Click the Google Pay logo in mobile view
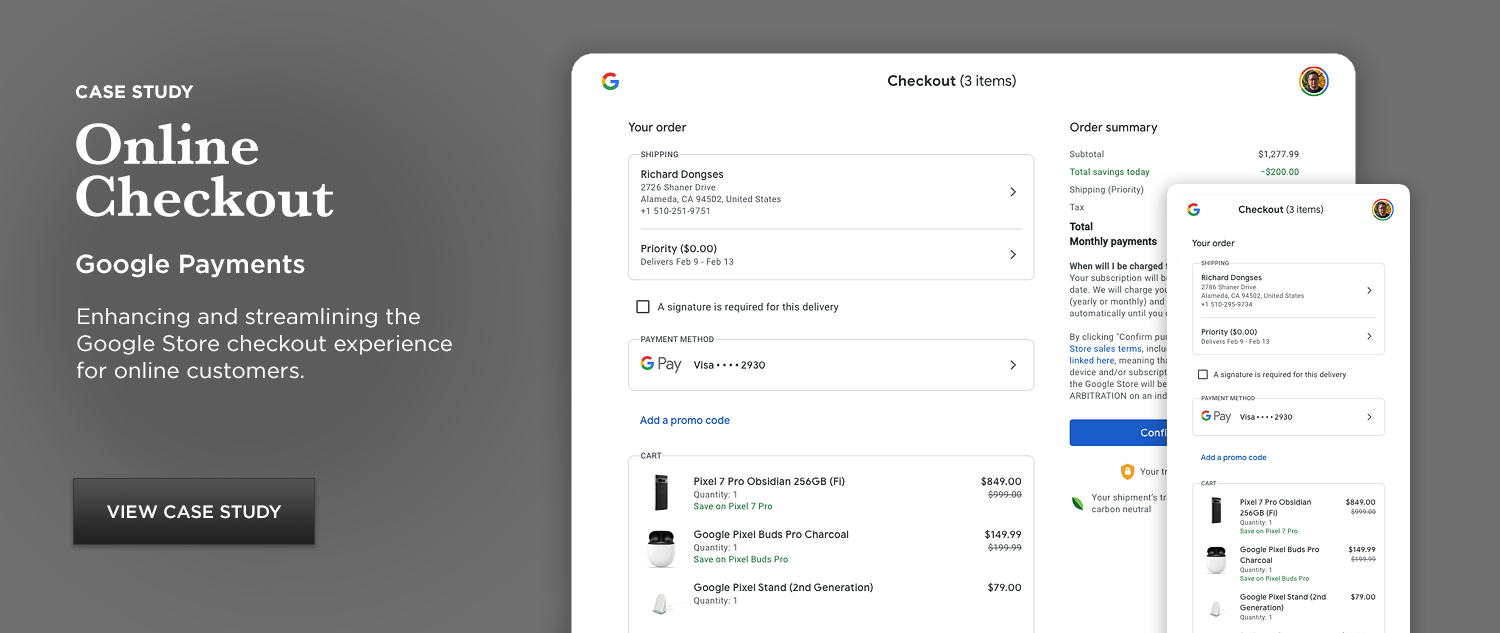 1216,417
